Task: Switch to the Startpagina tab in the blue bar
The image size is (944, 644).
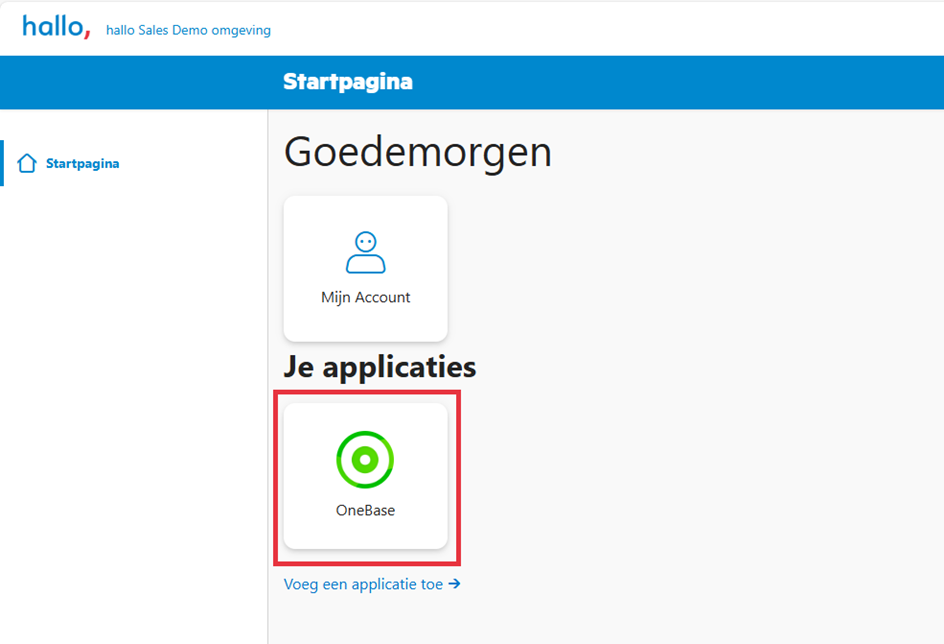Action: point(347,81)
